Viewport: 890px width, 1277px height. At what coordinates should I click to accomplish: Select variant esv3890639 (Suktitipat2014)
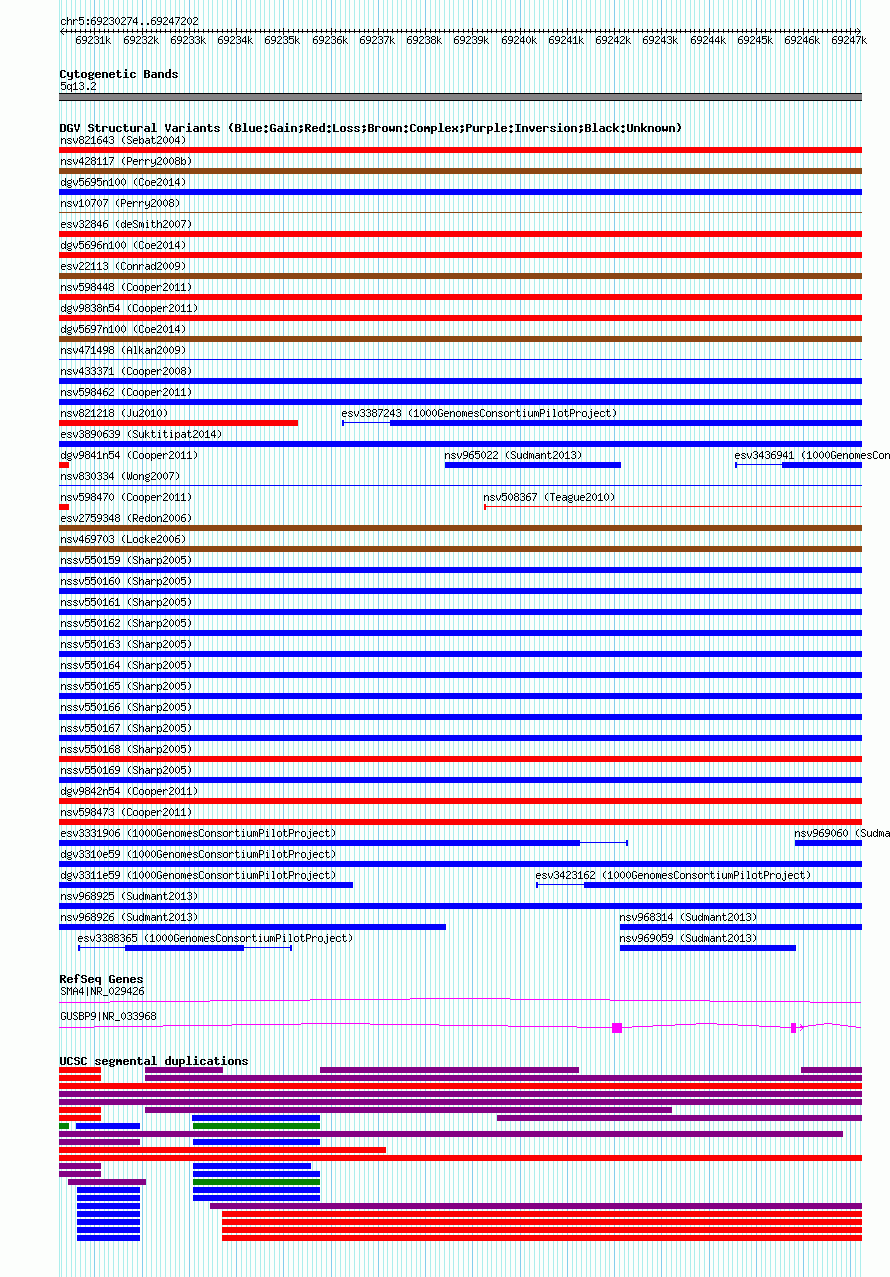click(x=141, y=434)
